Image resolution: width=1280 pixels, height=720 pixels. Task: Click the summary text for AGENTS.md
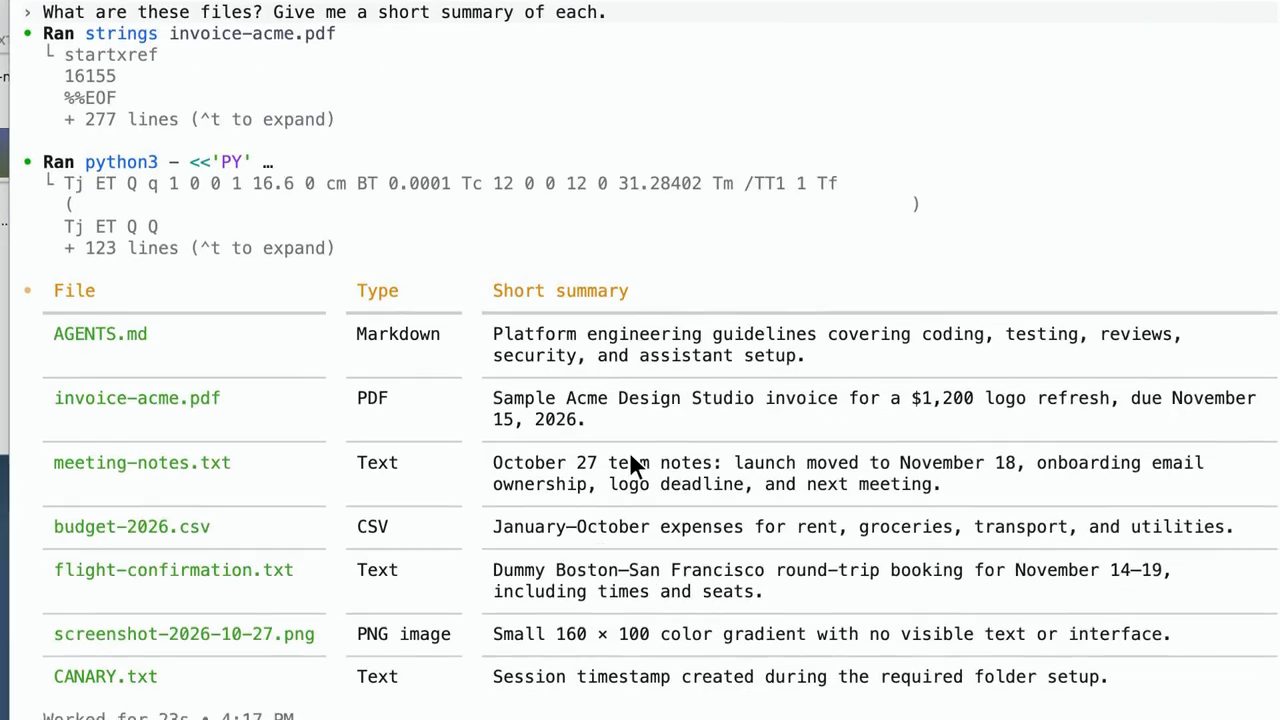coord(837,345)
